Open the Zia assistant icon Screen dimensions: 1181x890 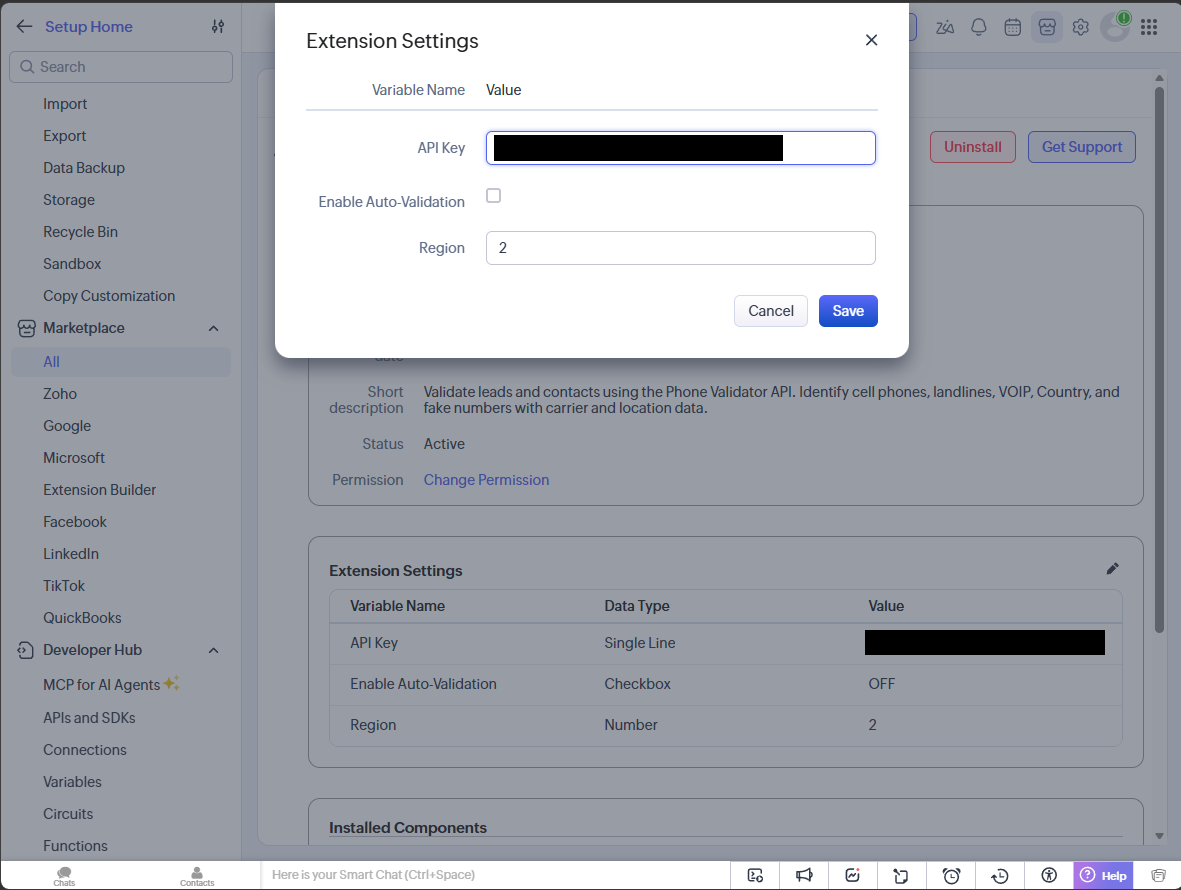[944, 28]
